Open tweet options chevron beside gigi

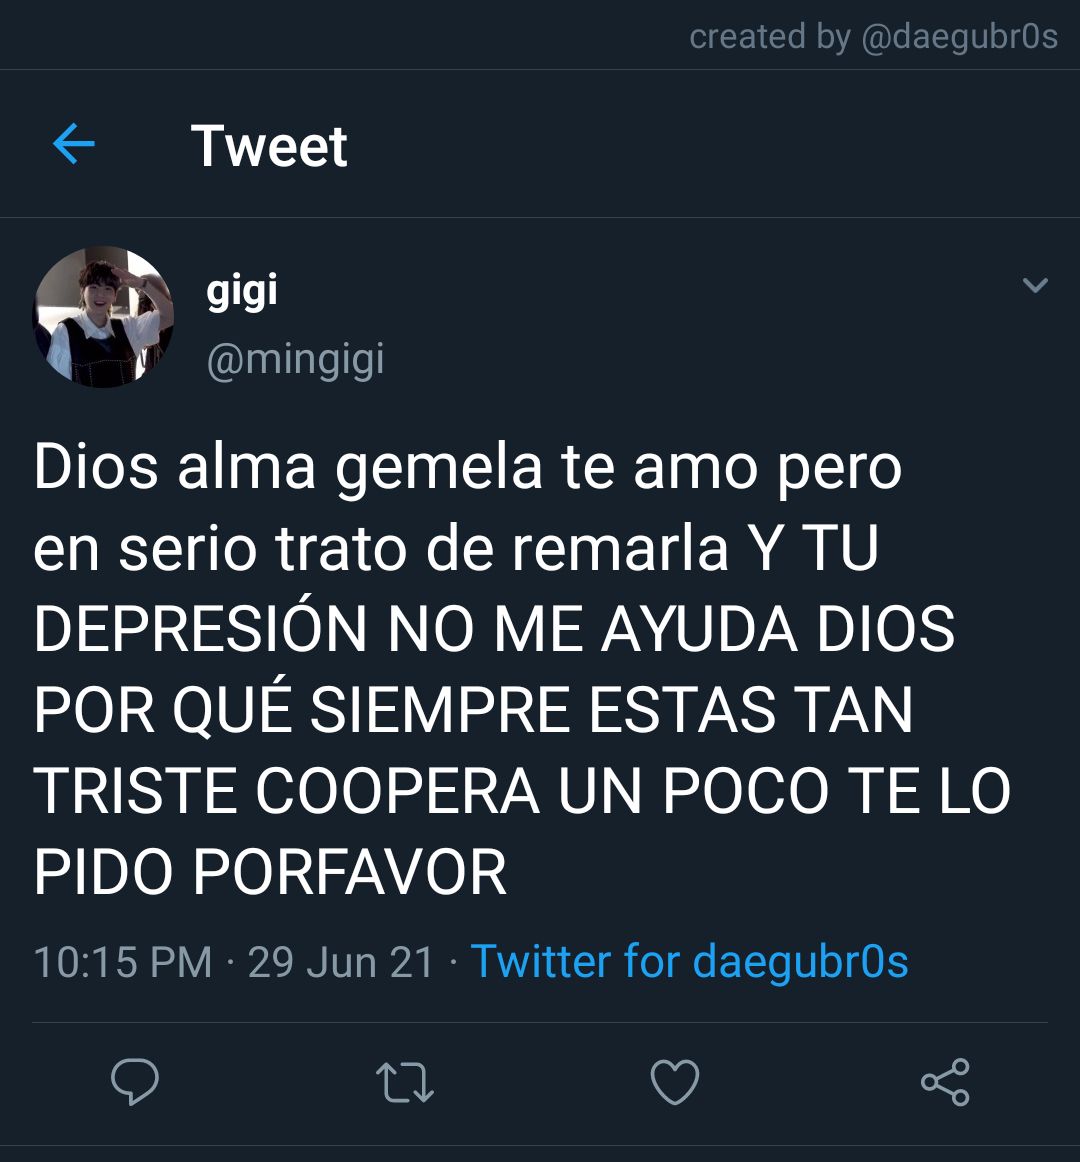[1035, 285]
